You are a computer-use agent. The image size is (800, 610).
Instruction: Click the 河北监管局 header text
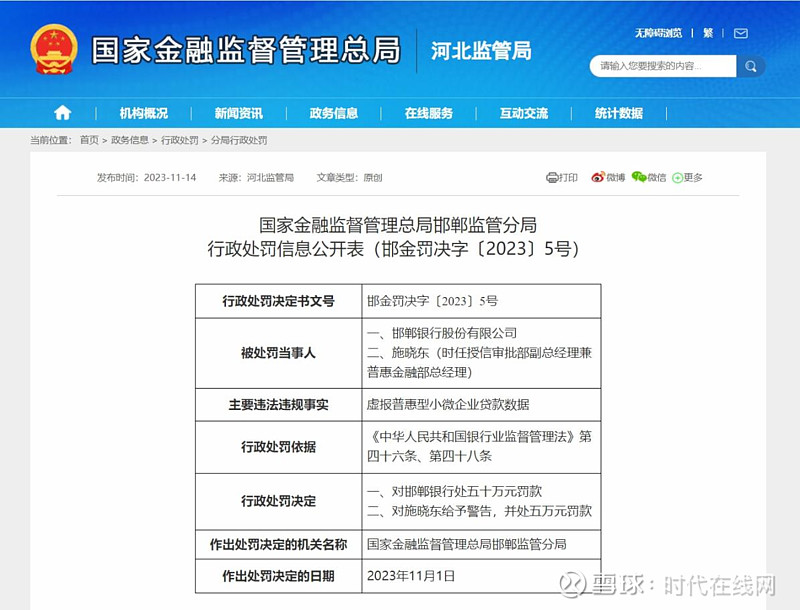(481, 50)
